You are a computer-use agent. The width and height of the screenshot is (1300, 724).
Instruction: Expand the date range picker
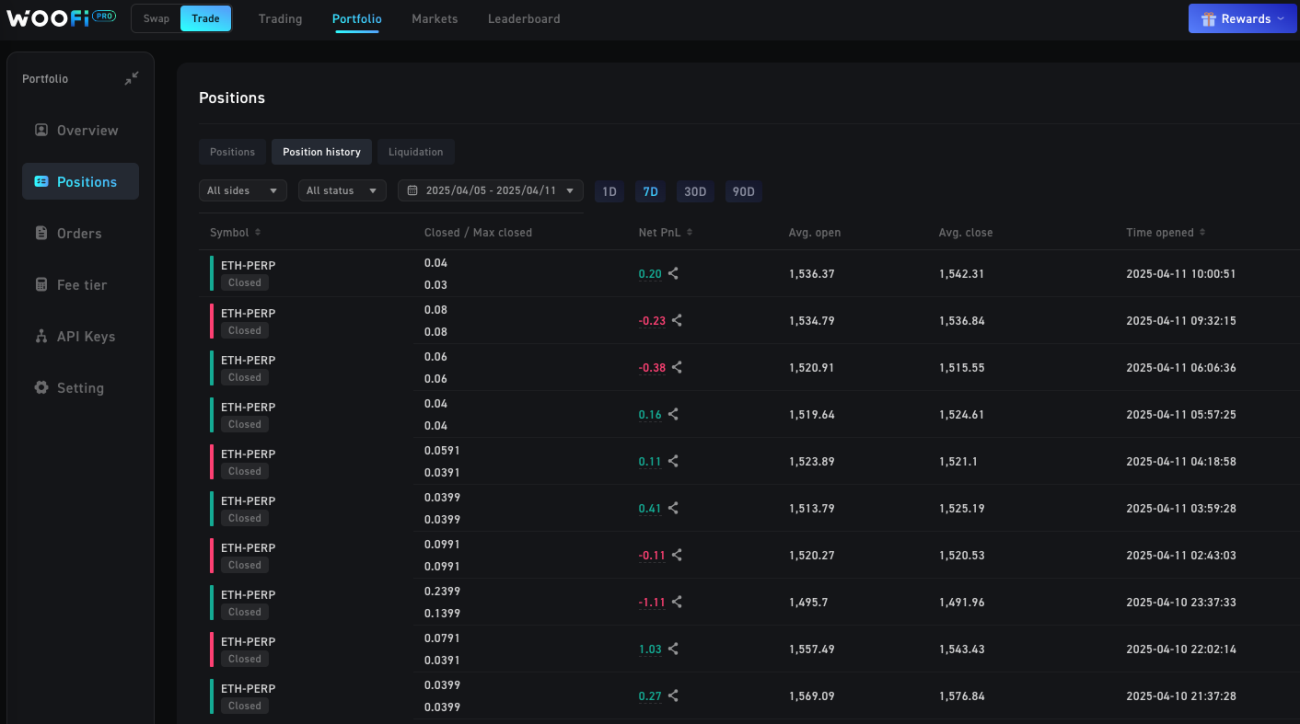(x=491, y=190)
